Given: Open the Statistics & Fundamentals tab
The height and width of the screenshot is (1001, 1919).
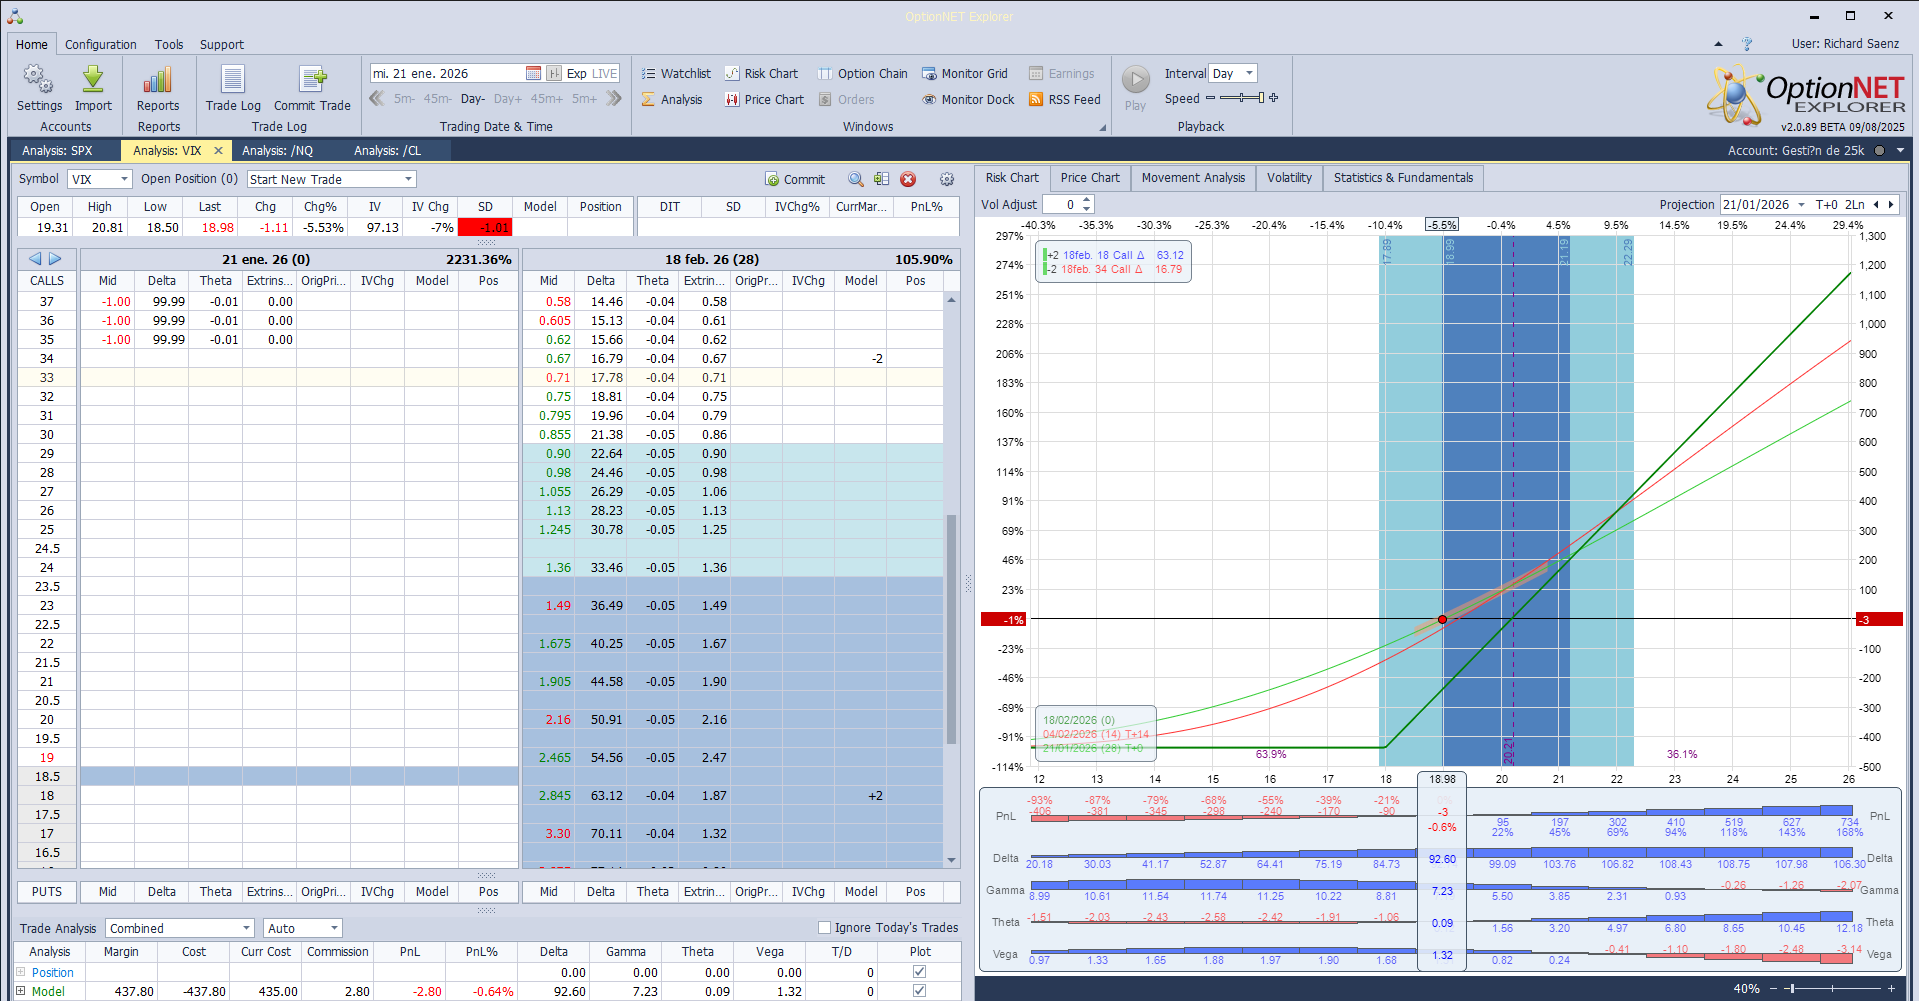Looking at the screenshot, I should 1403,178.
